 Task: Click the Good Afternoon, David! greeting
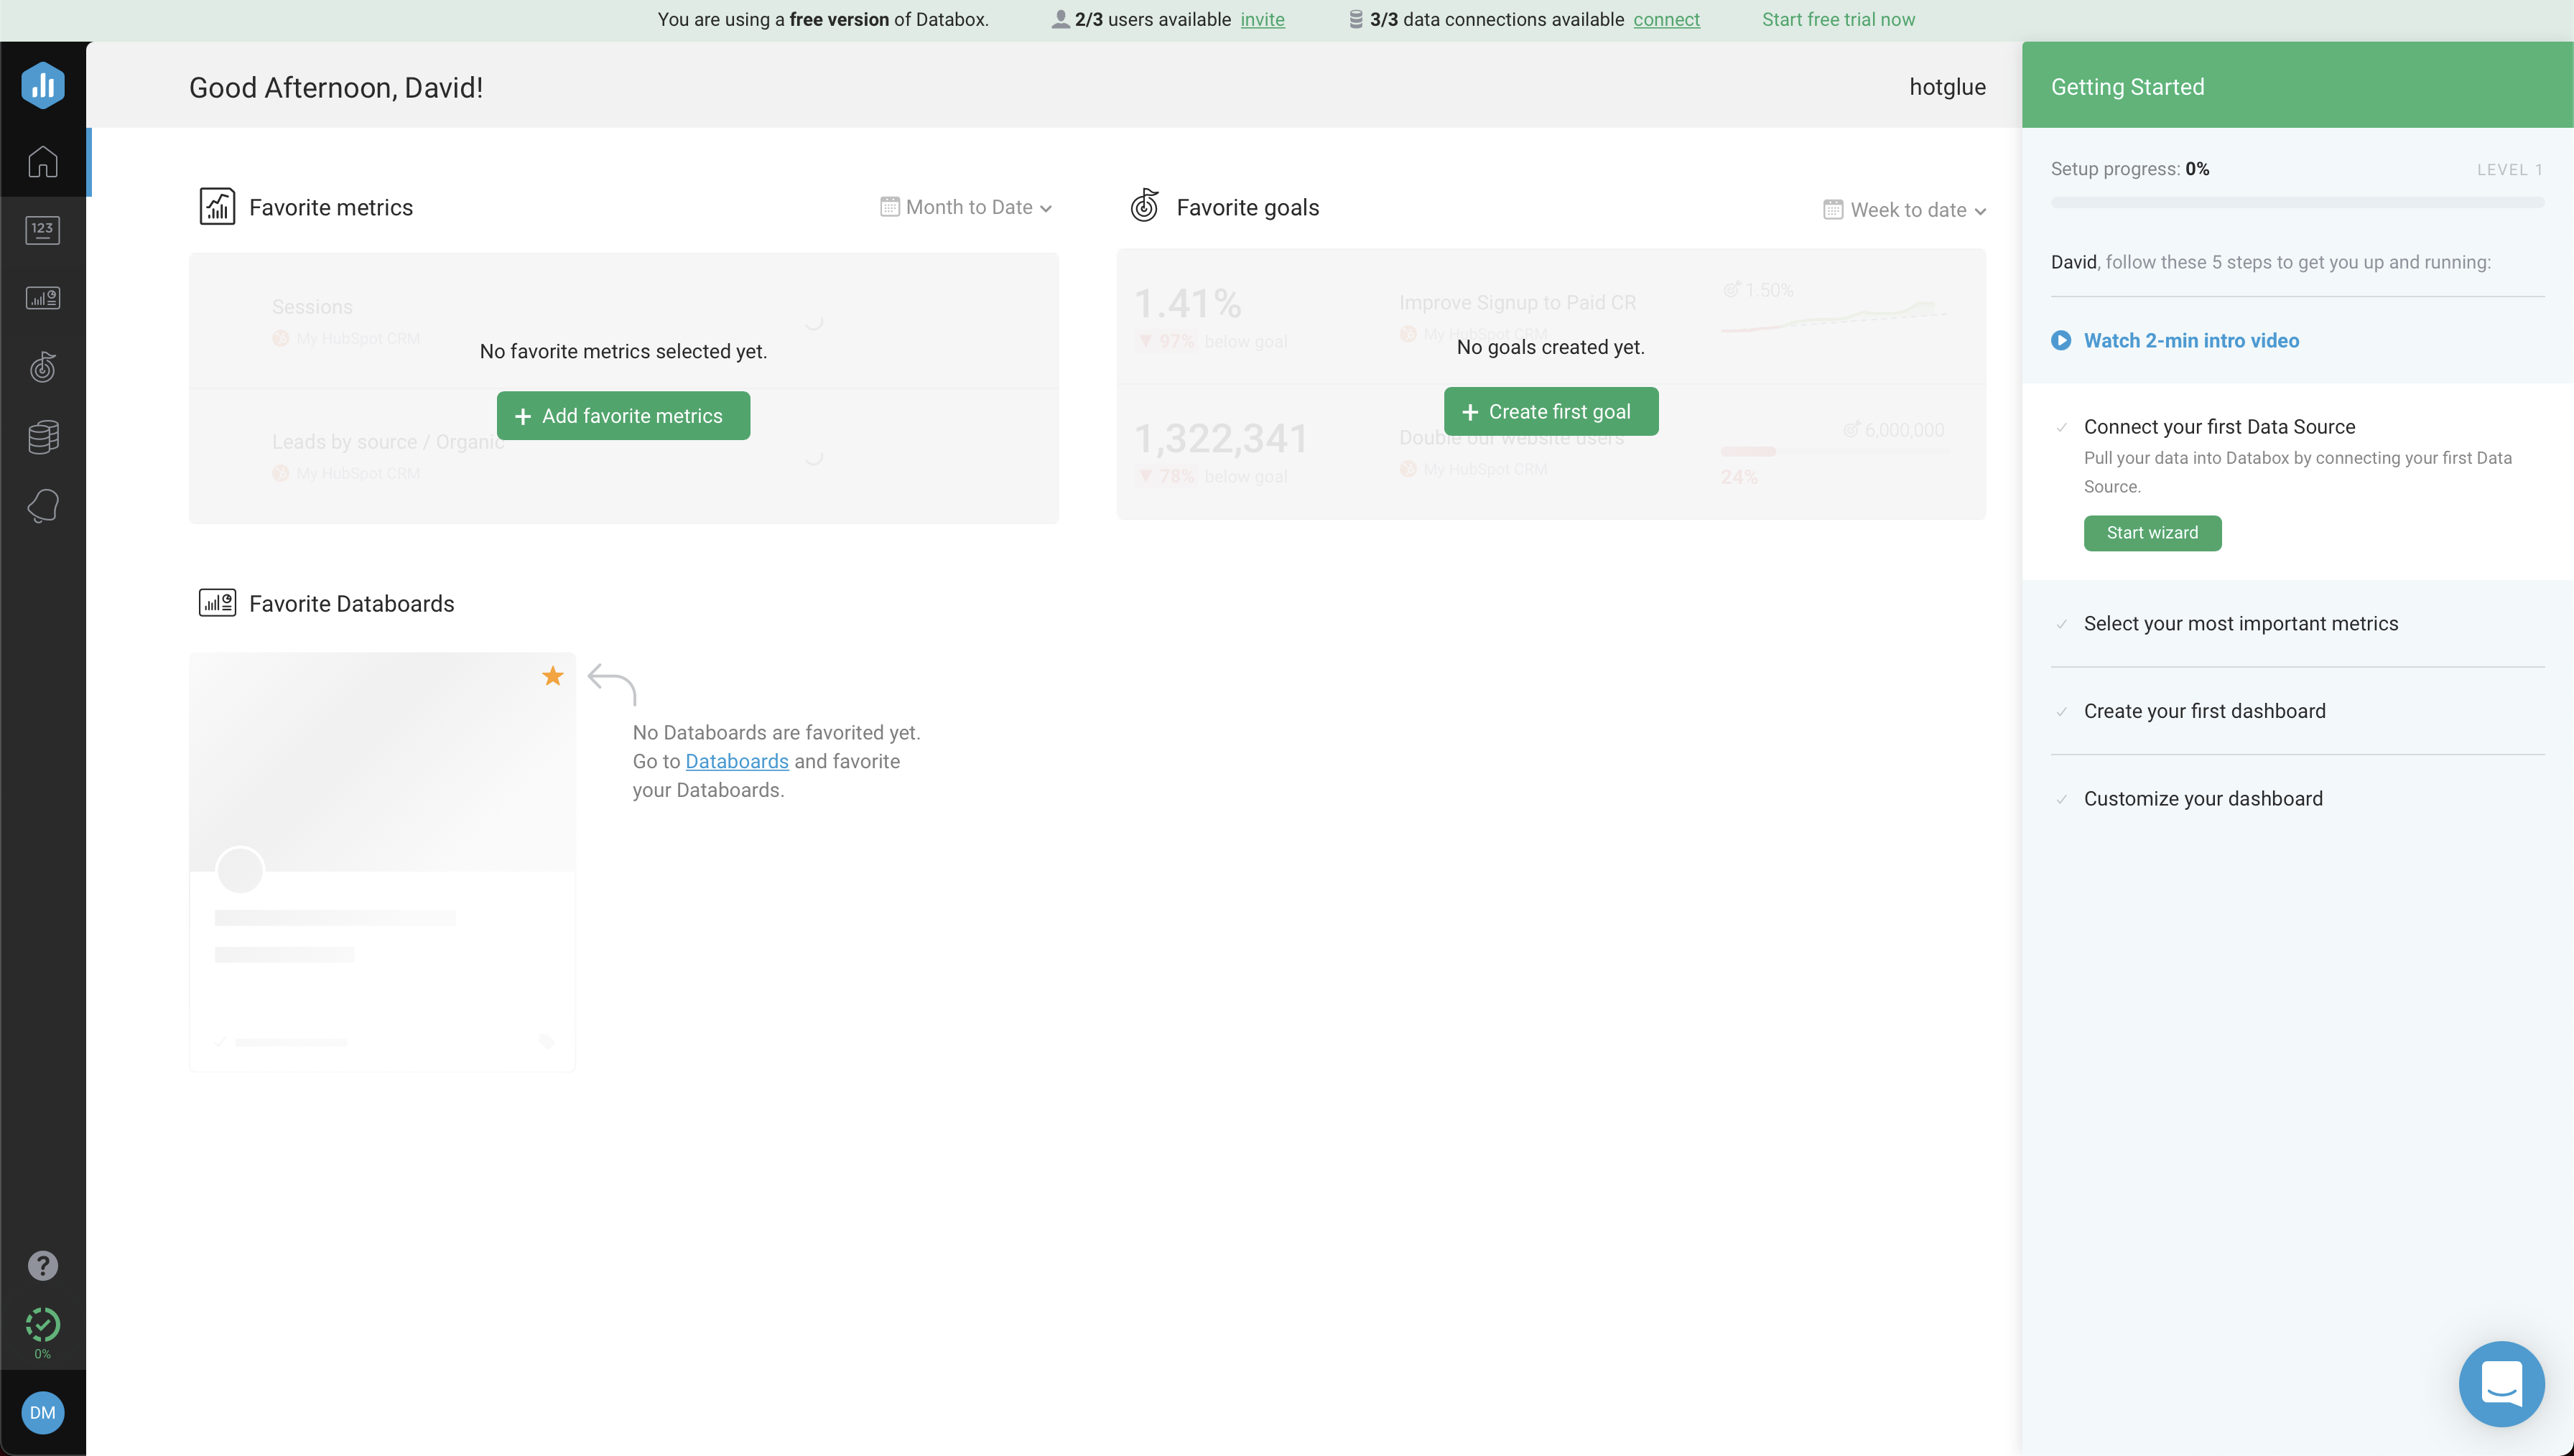click(x=336, y=87)
